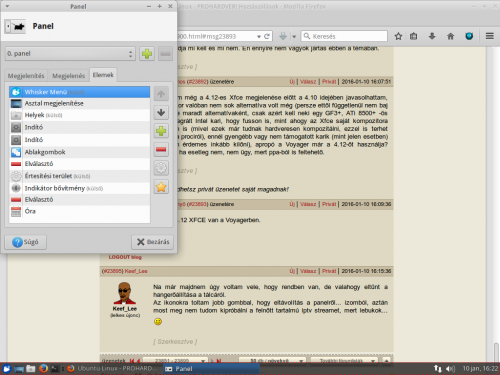Reload page in Firefox
Image resolution: width=500 pixels, height=375 pixels.
coord(267,36)
